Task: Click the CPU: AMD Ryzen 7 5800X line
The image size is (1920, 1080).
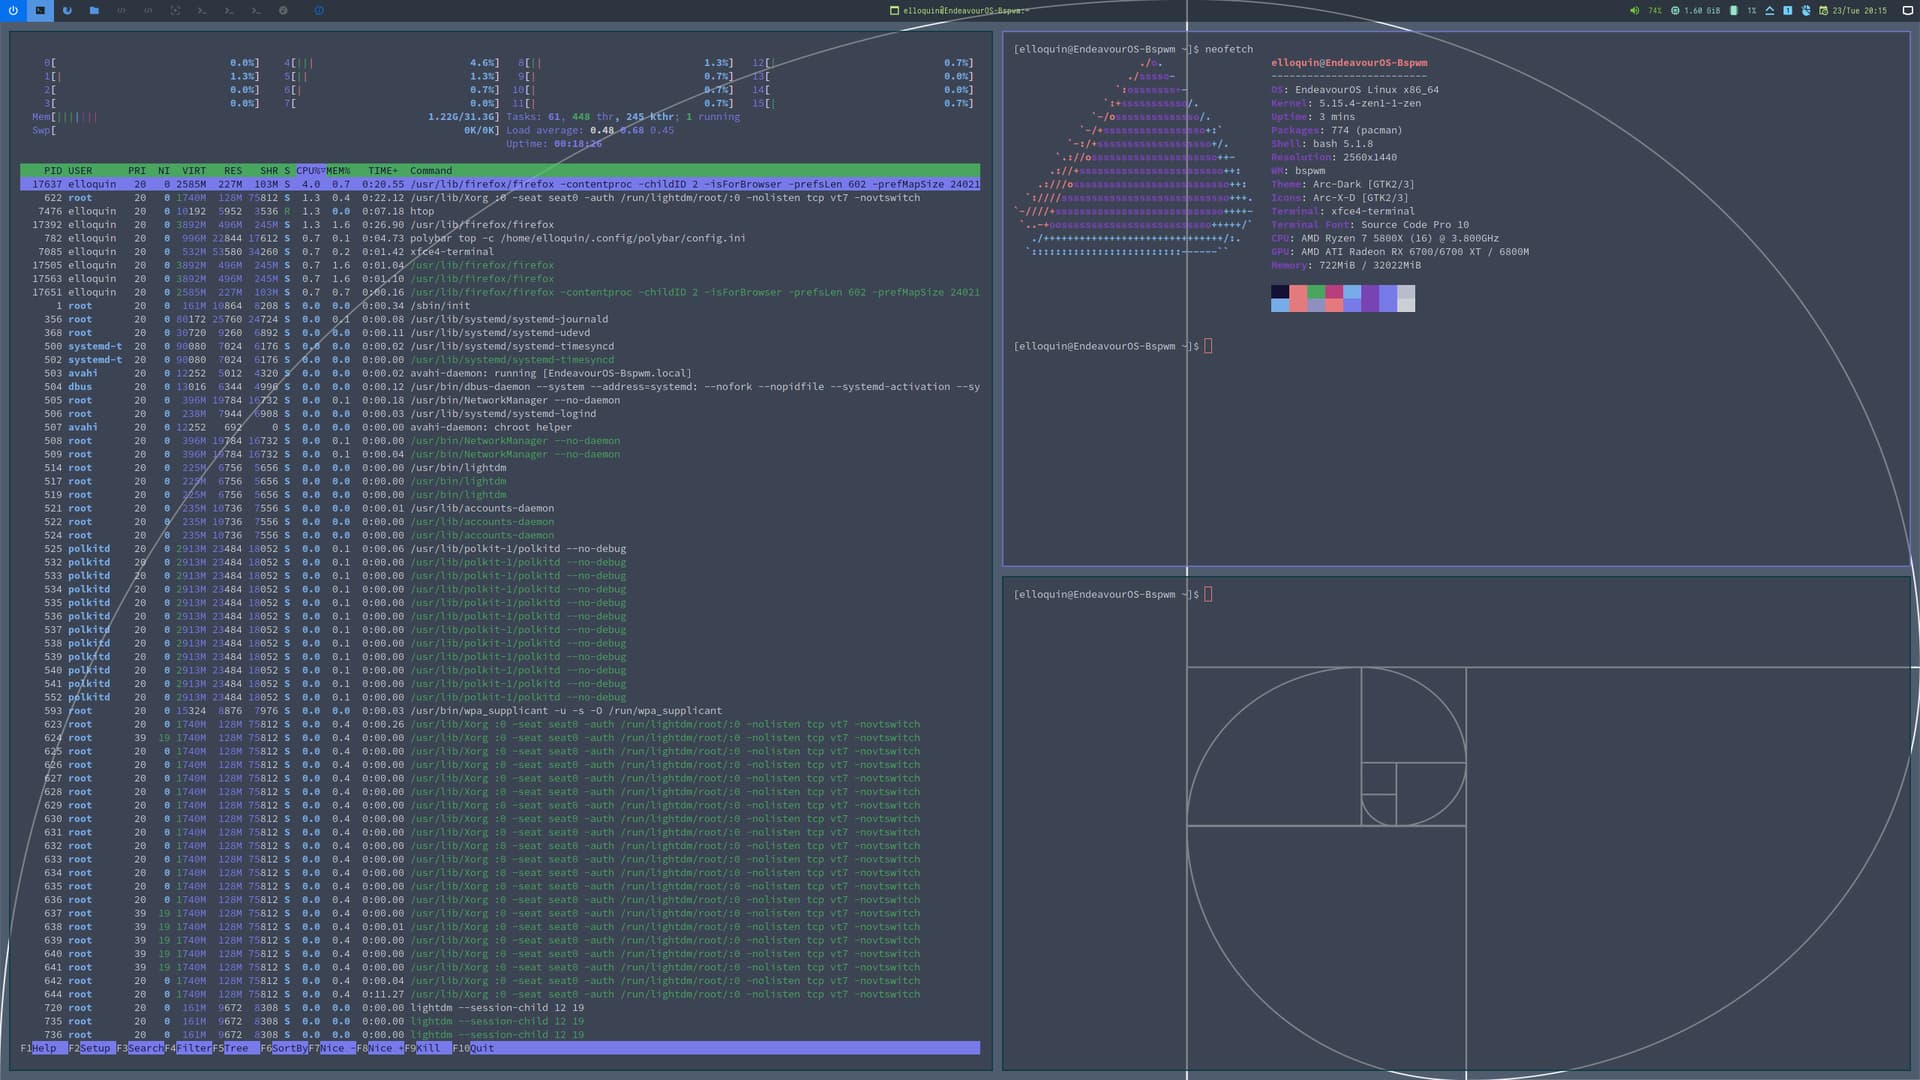Action: click(1385, 239)
